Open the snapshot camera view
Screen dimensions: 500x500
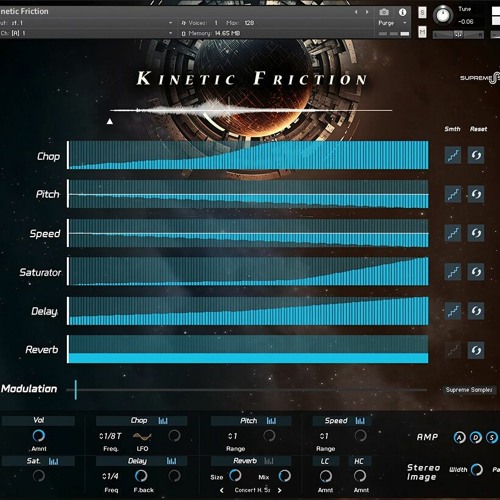pos(384,12)
